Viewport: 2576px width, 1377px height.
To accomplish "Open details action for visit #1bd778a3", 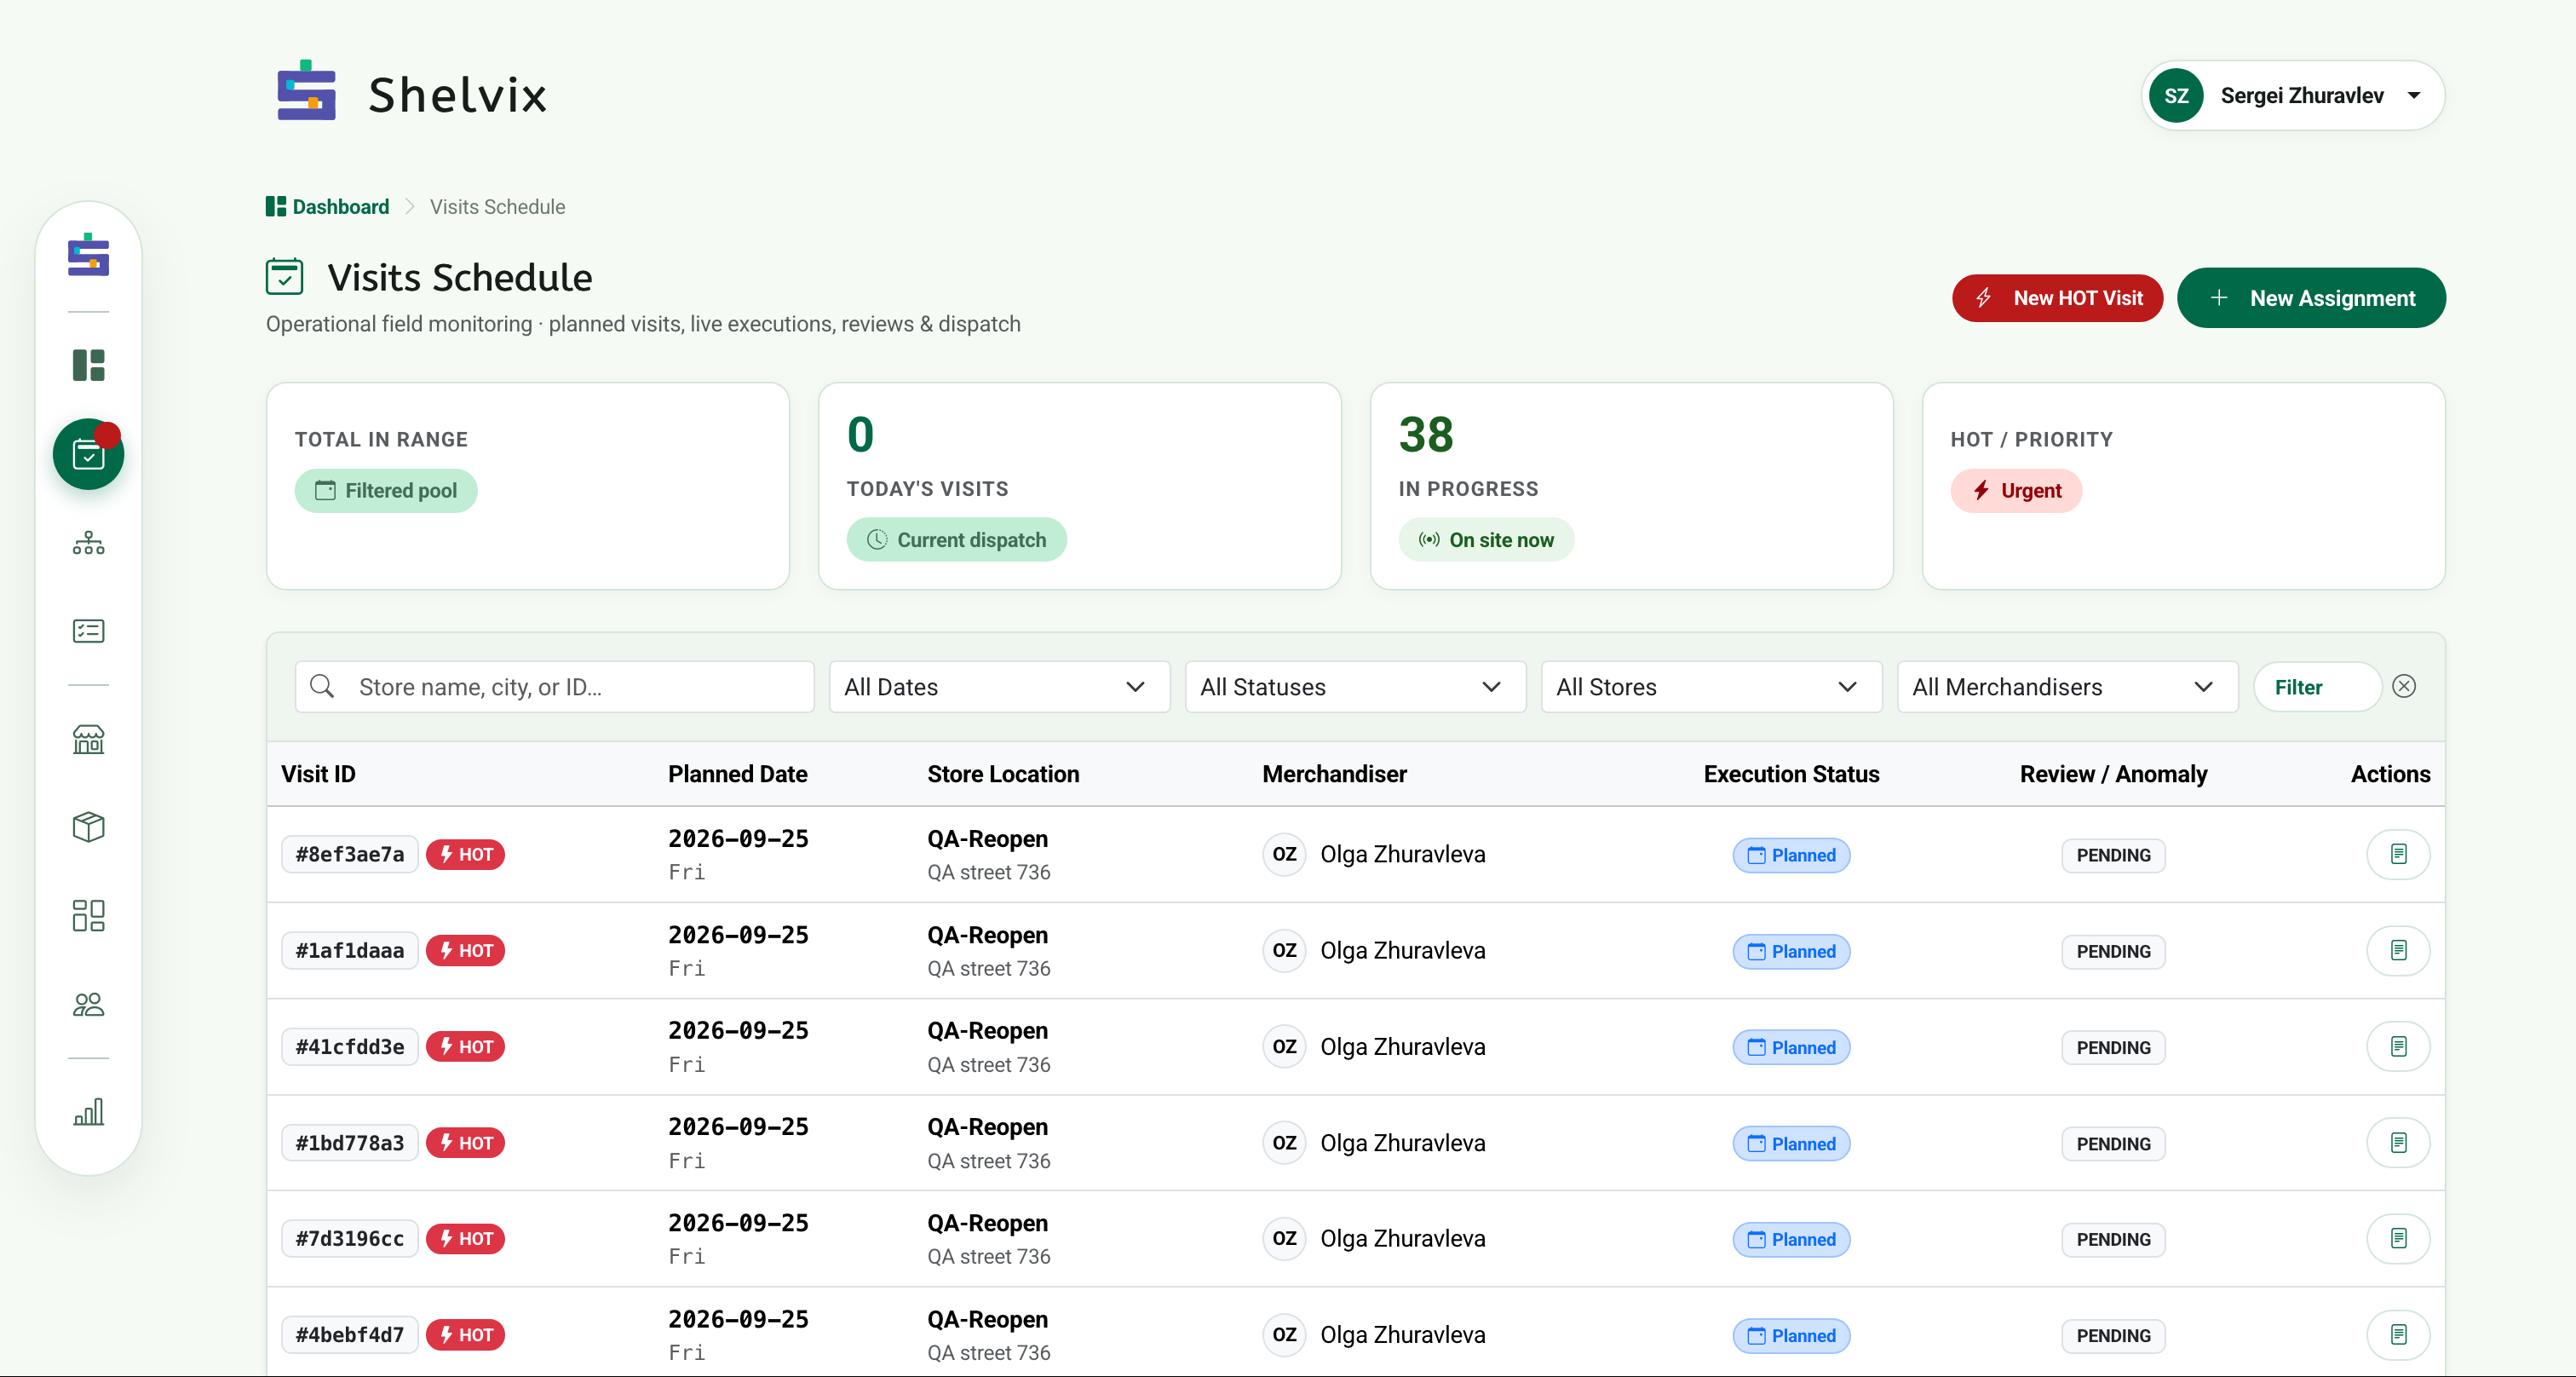I will pos(2398,1142).
